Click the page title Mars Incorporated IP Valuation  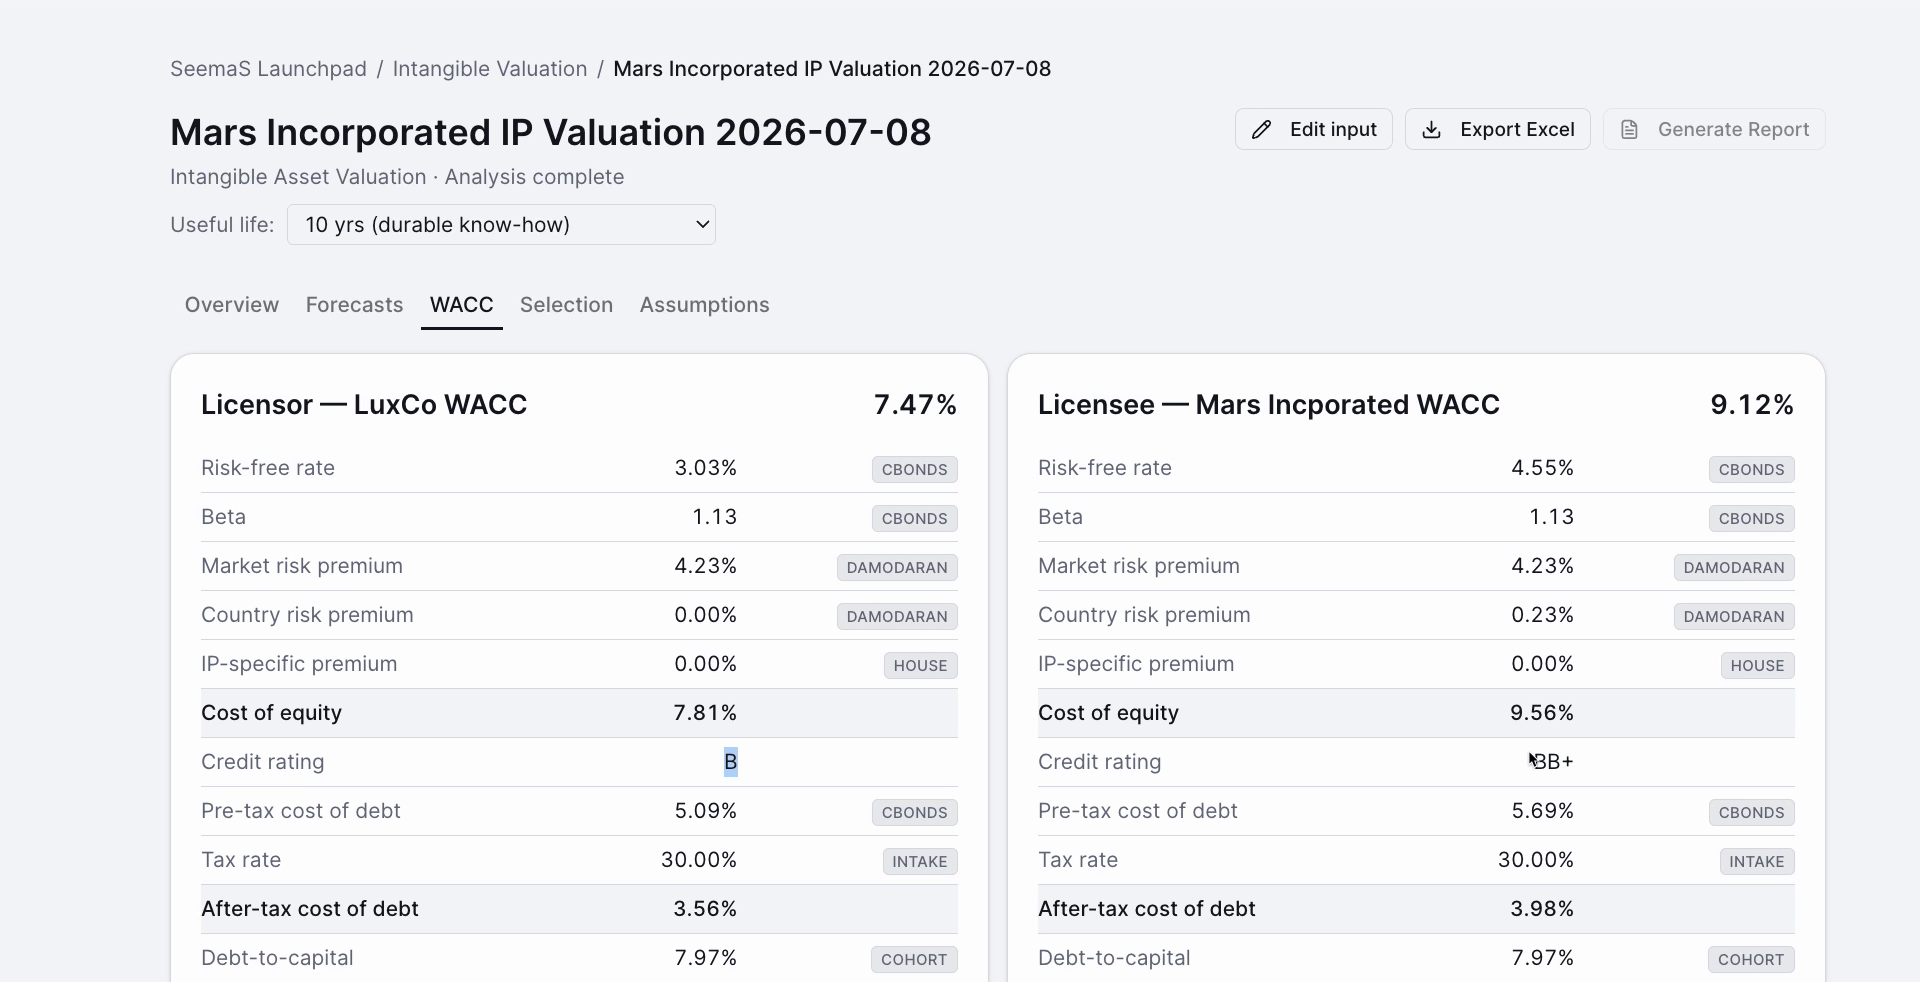pos(551,133)
